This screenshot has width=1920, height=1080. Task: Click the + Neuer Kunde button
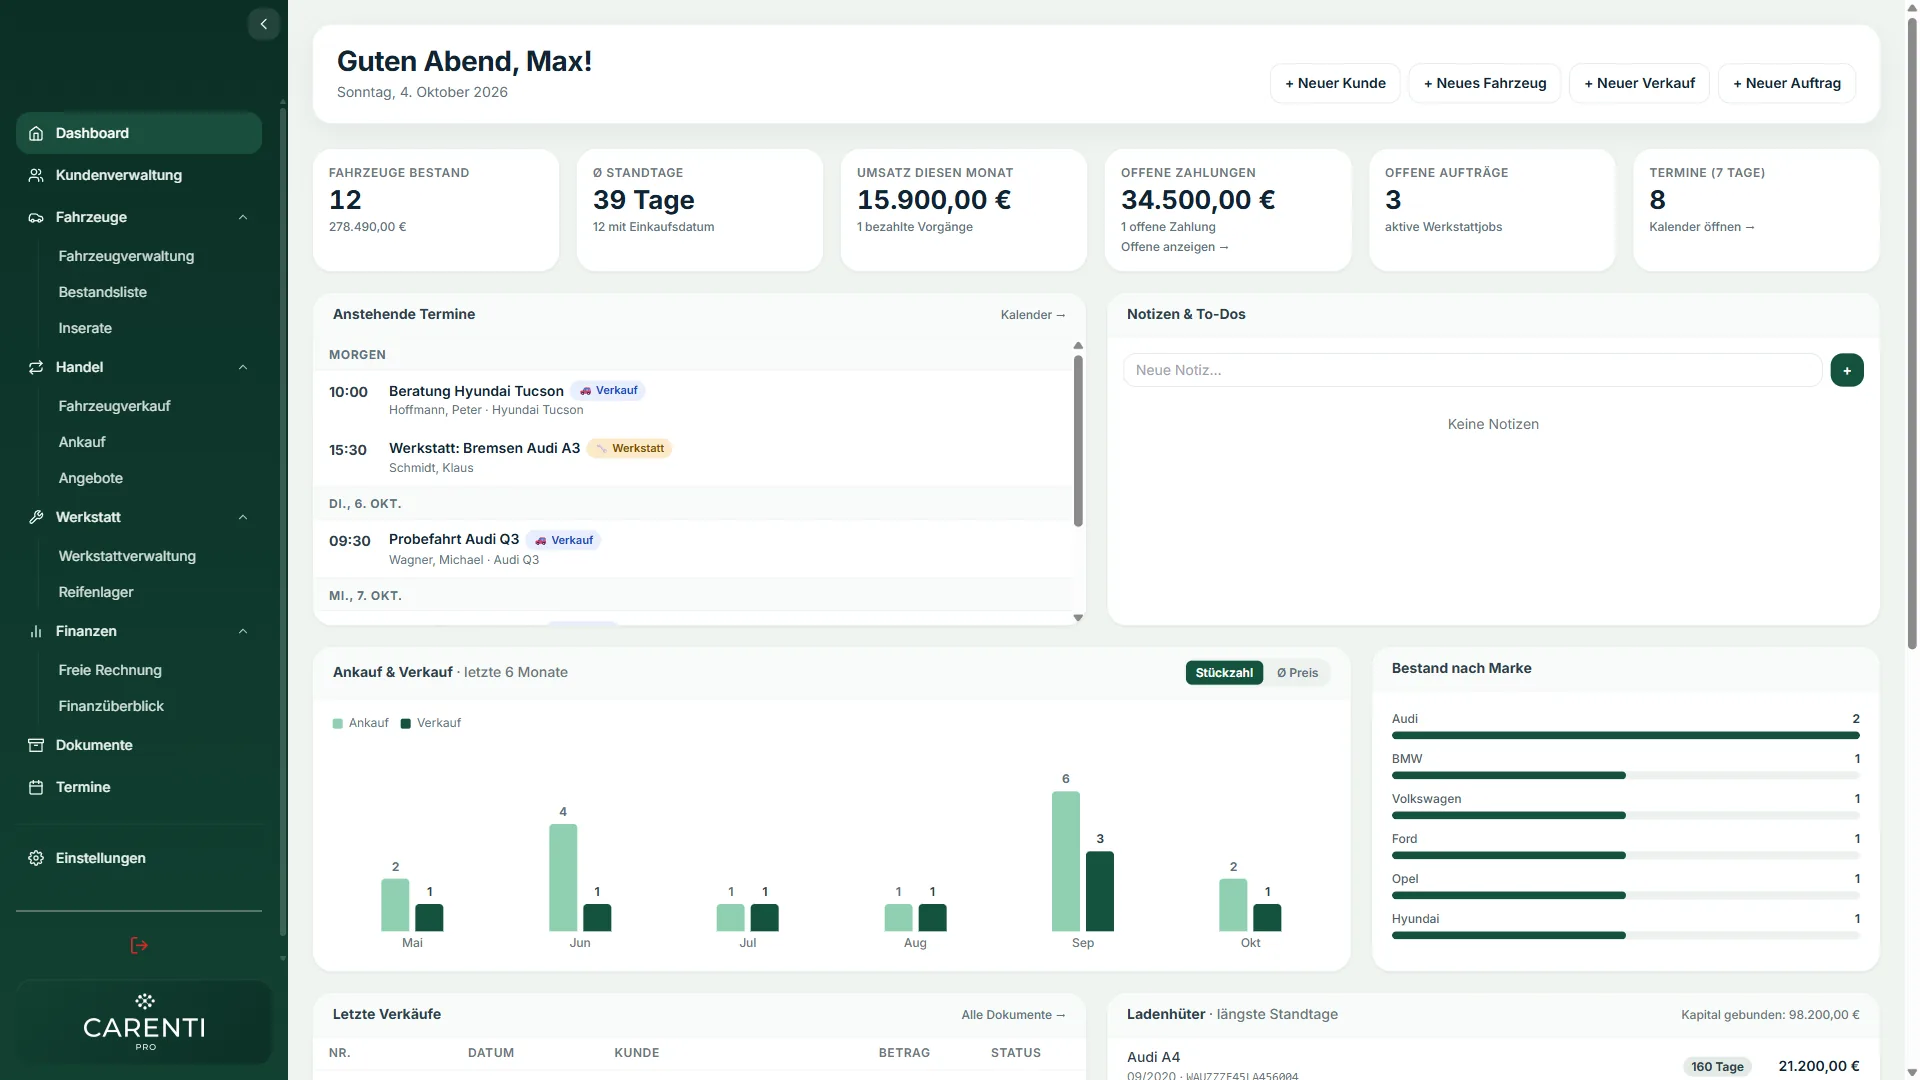point(1335,83)
